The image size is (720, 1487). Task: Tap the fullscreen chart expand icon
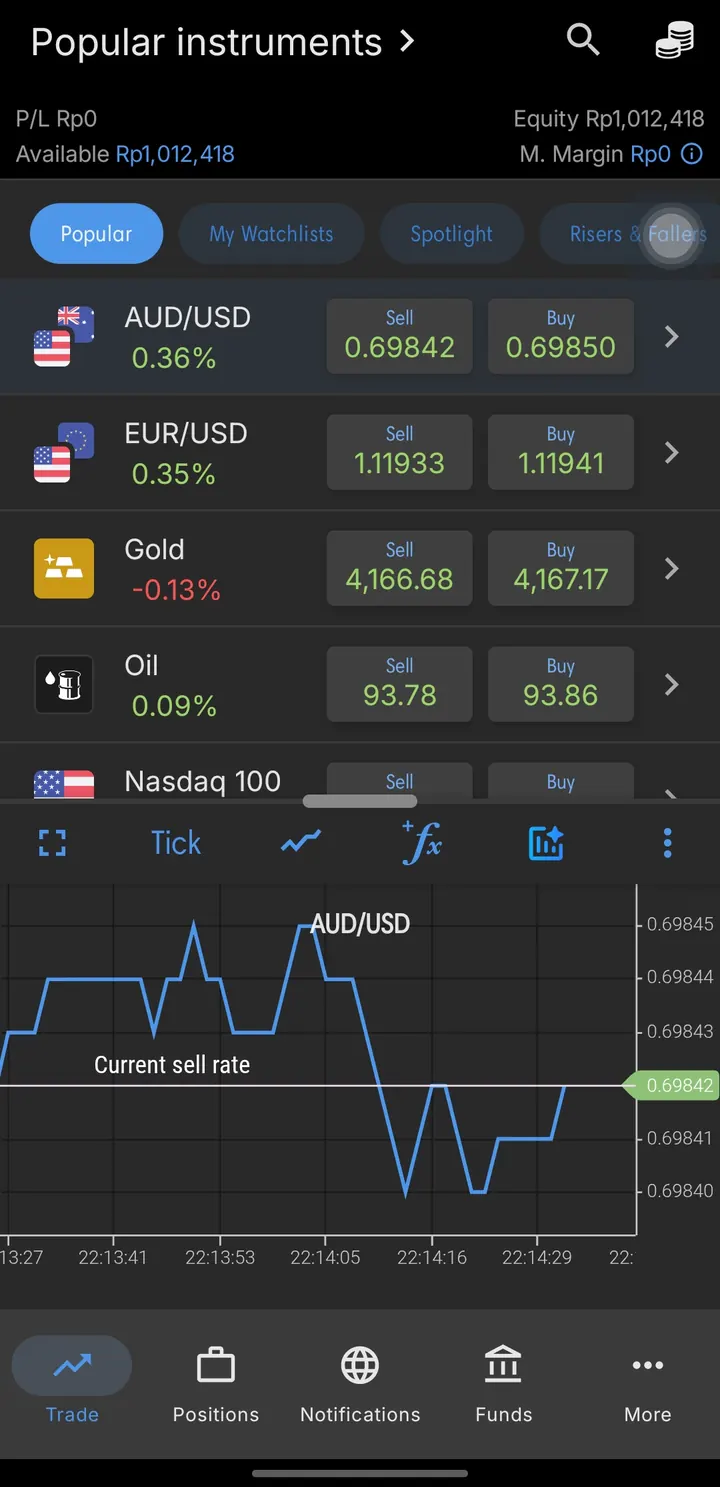(x=52, y=843)
